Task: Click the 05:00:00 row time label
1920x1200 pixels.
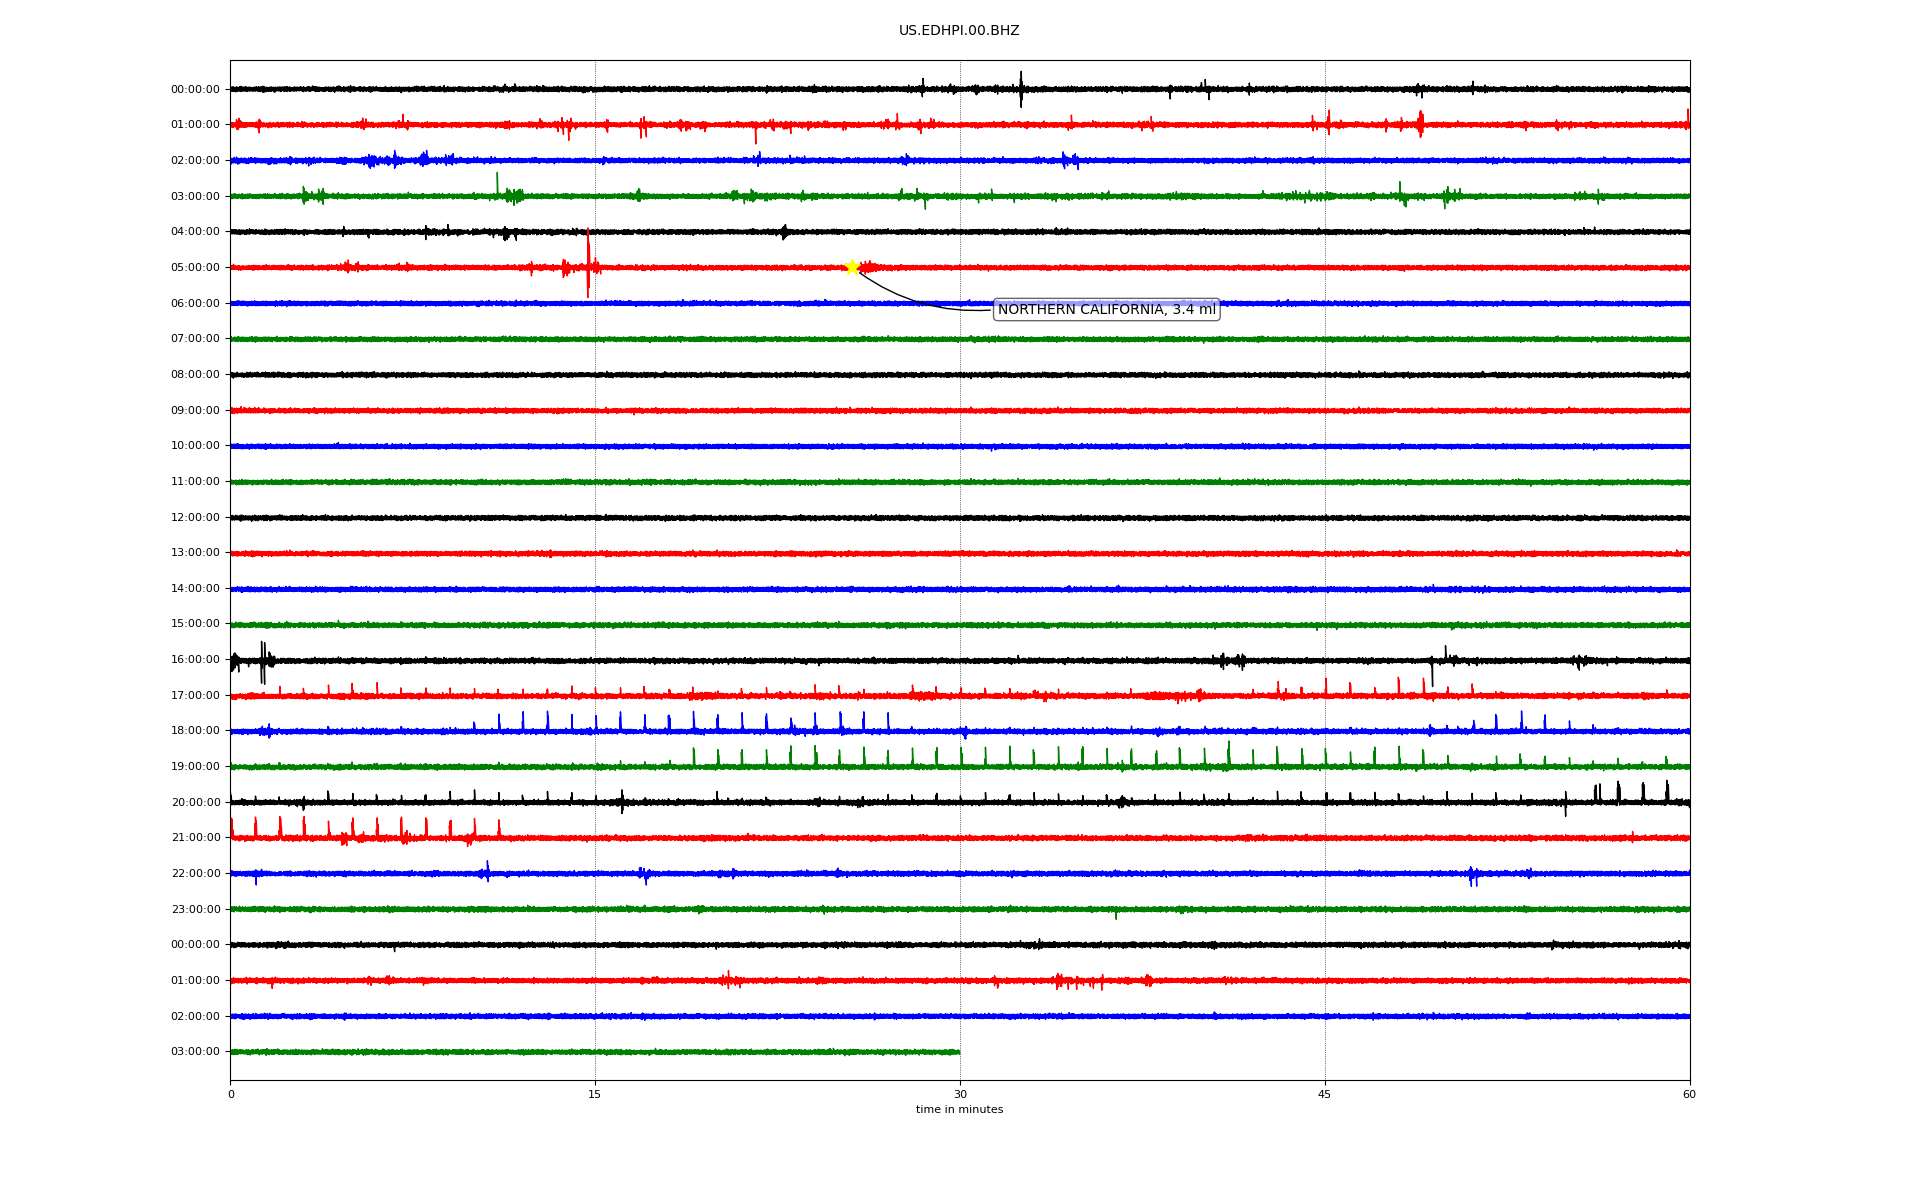Action: pos(195,268)
